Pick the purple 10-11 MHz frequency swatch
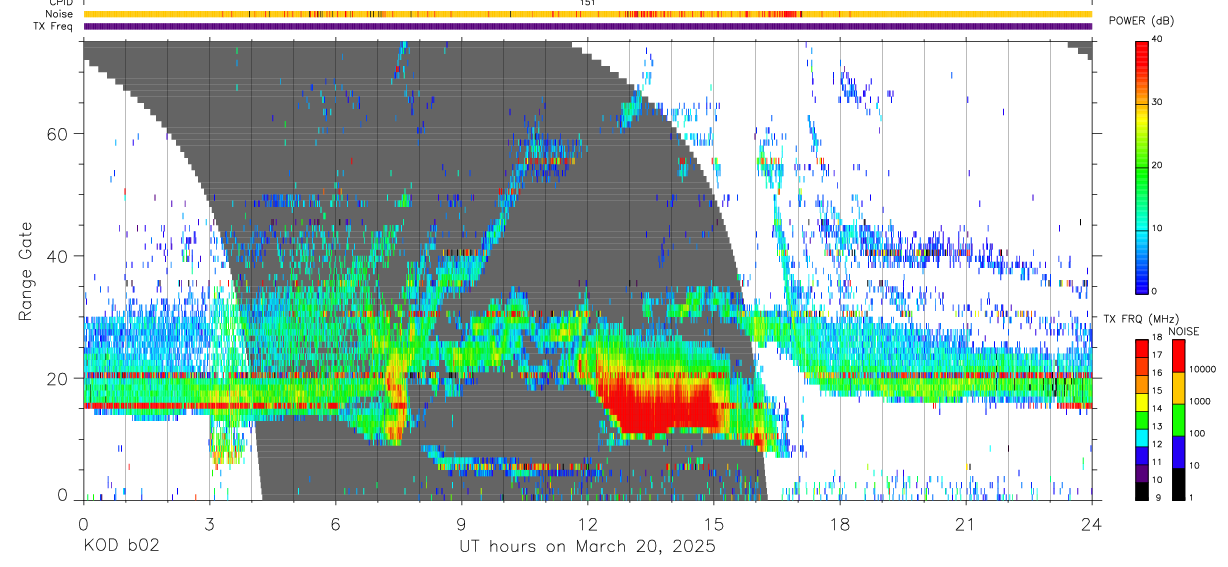 point(1142,471)
